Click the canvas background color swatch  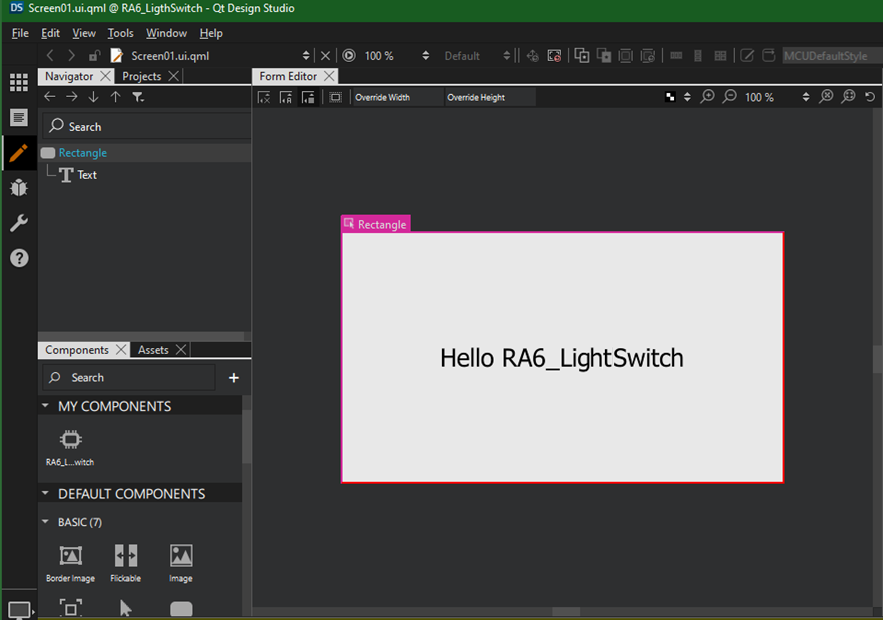point(670,97)
